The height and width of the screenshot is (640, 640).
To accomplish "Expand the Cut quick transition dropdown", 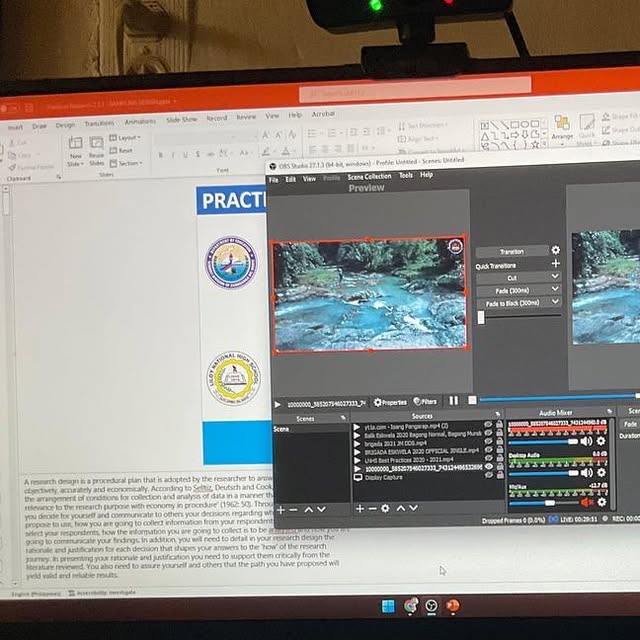I will click(555, 276).
